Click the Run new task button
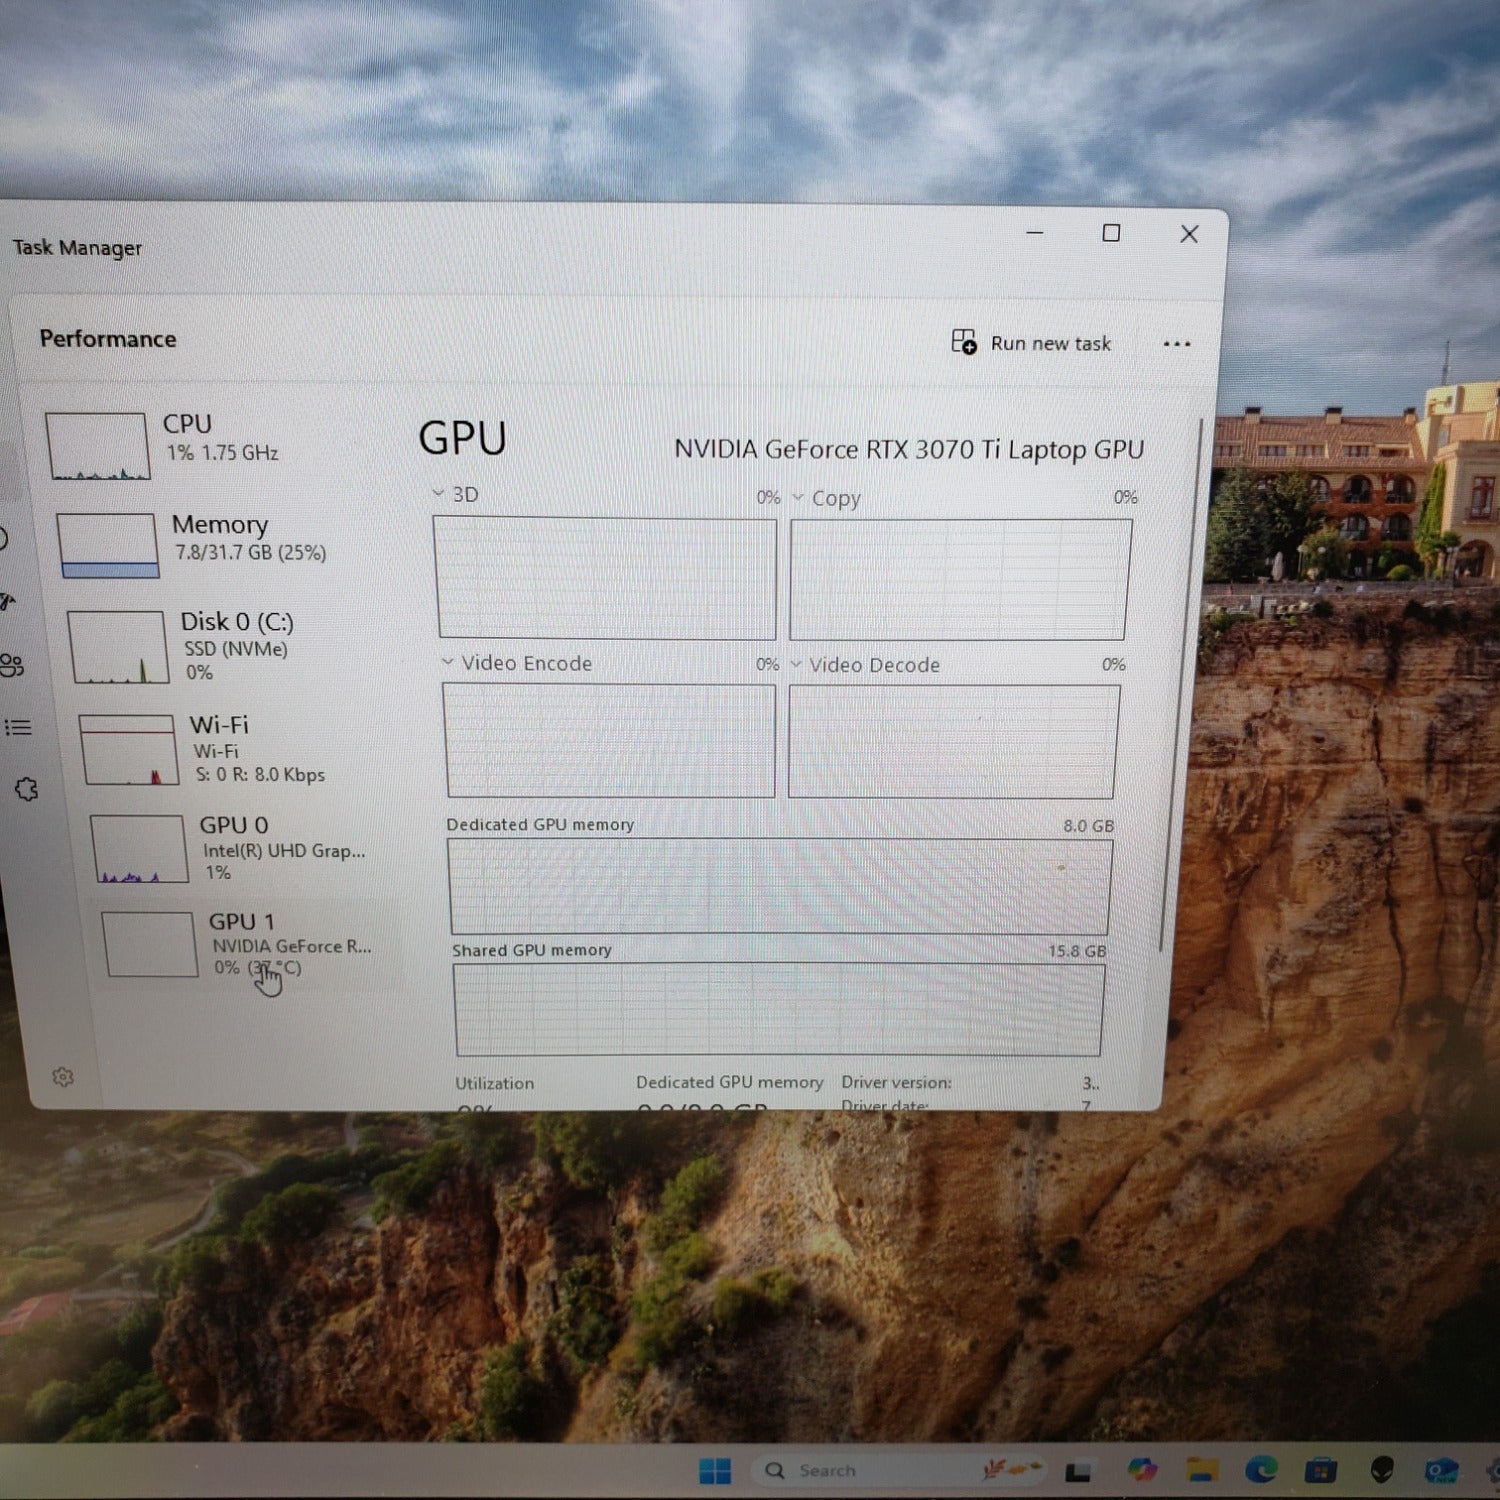 coord(1032,343)
